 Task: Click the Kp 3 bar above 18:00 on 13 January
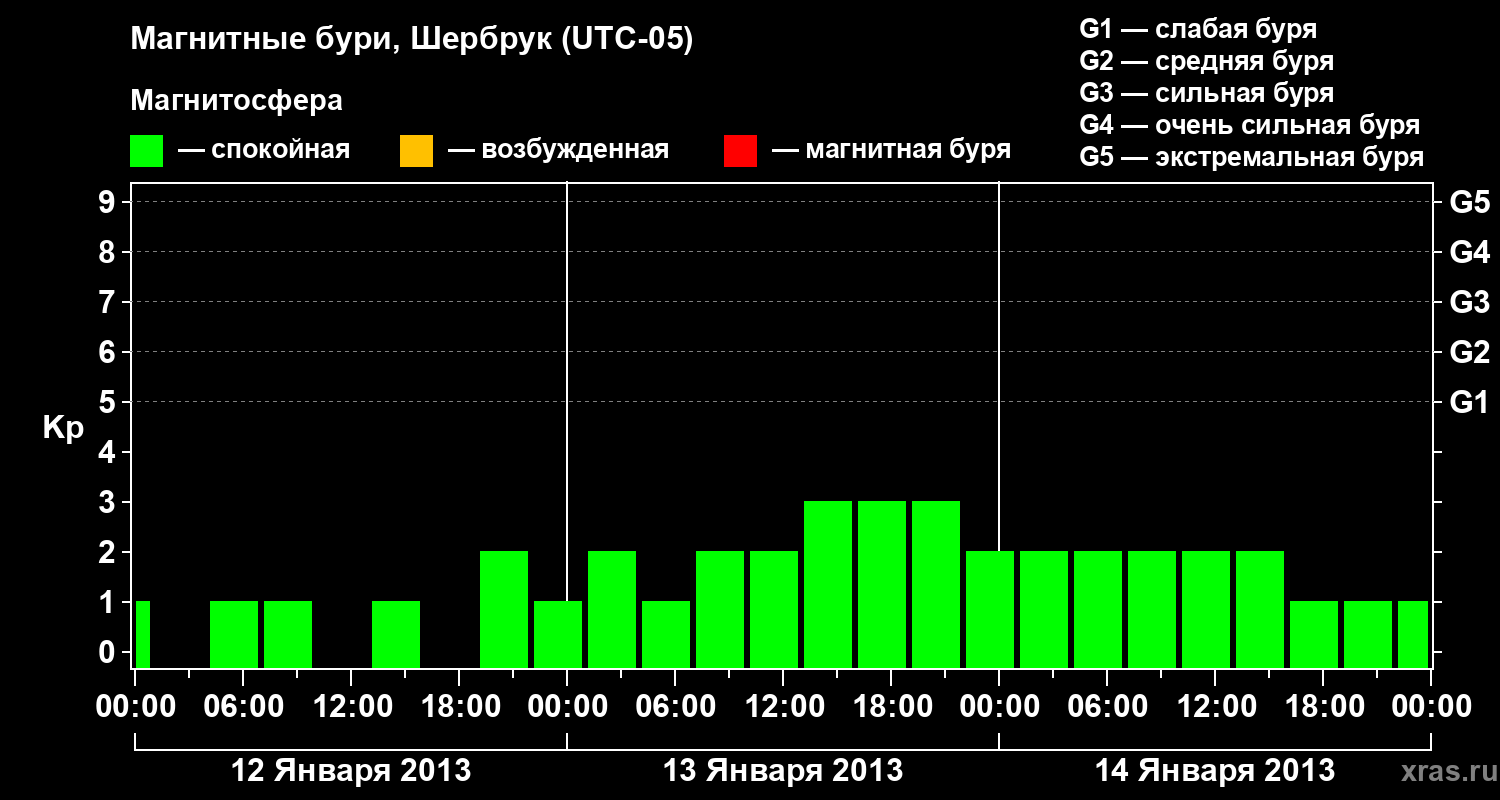coord(882,584)
